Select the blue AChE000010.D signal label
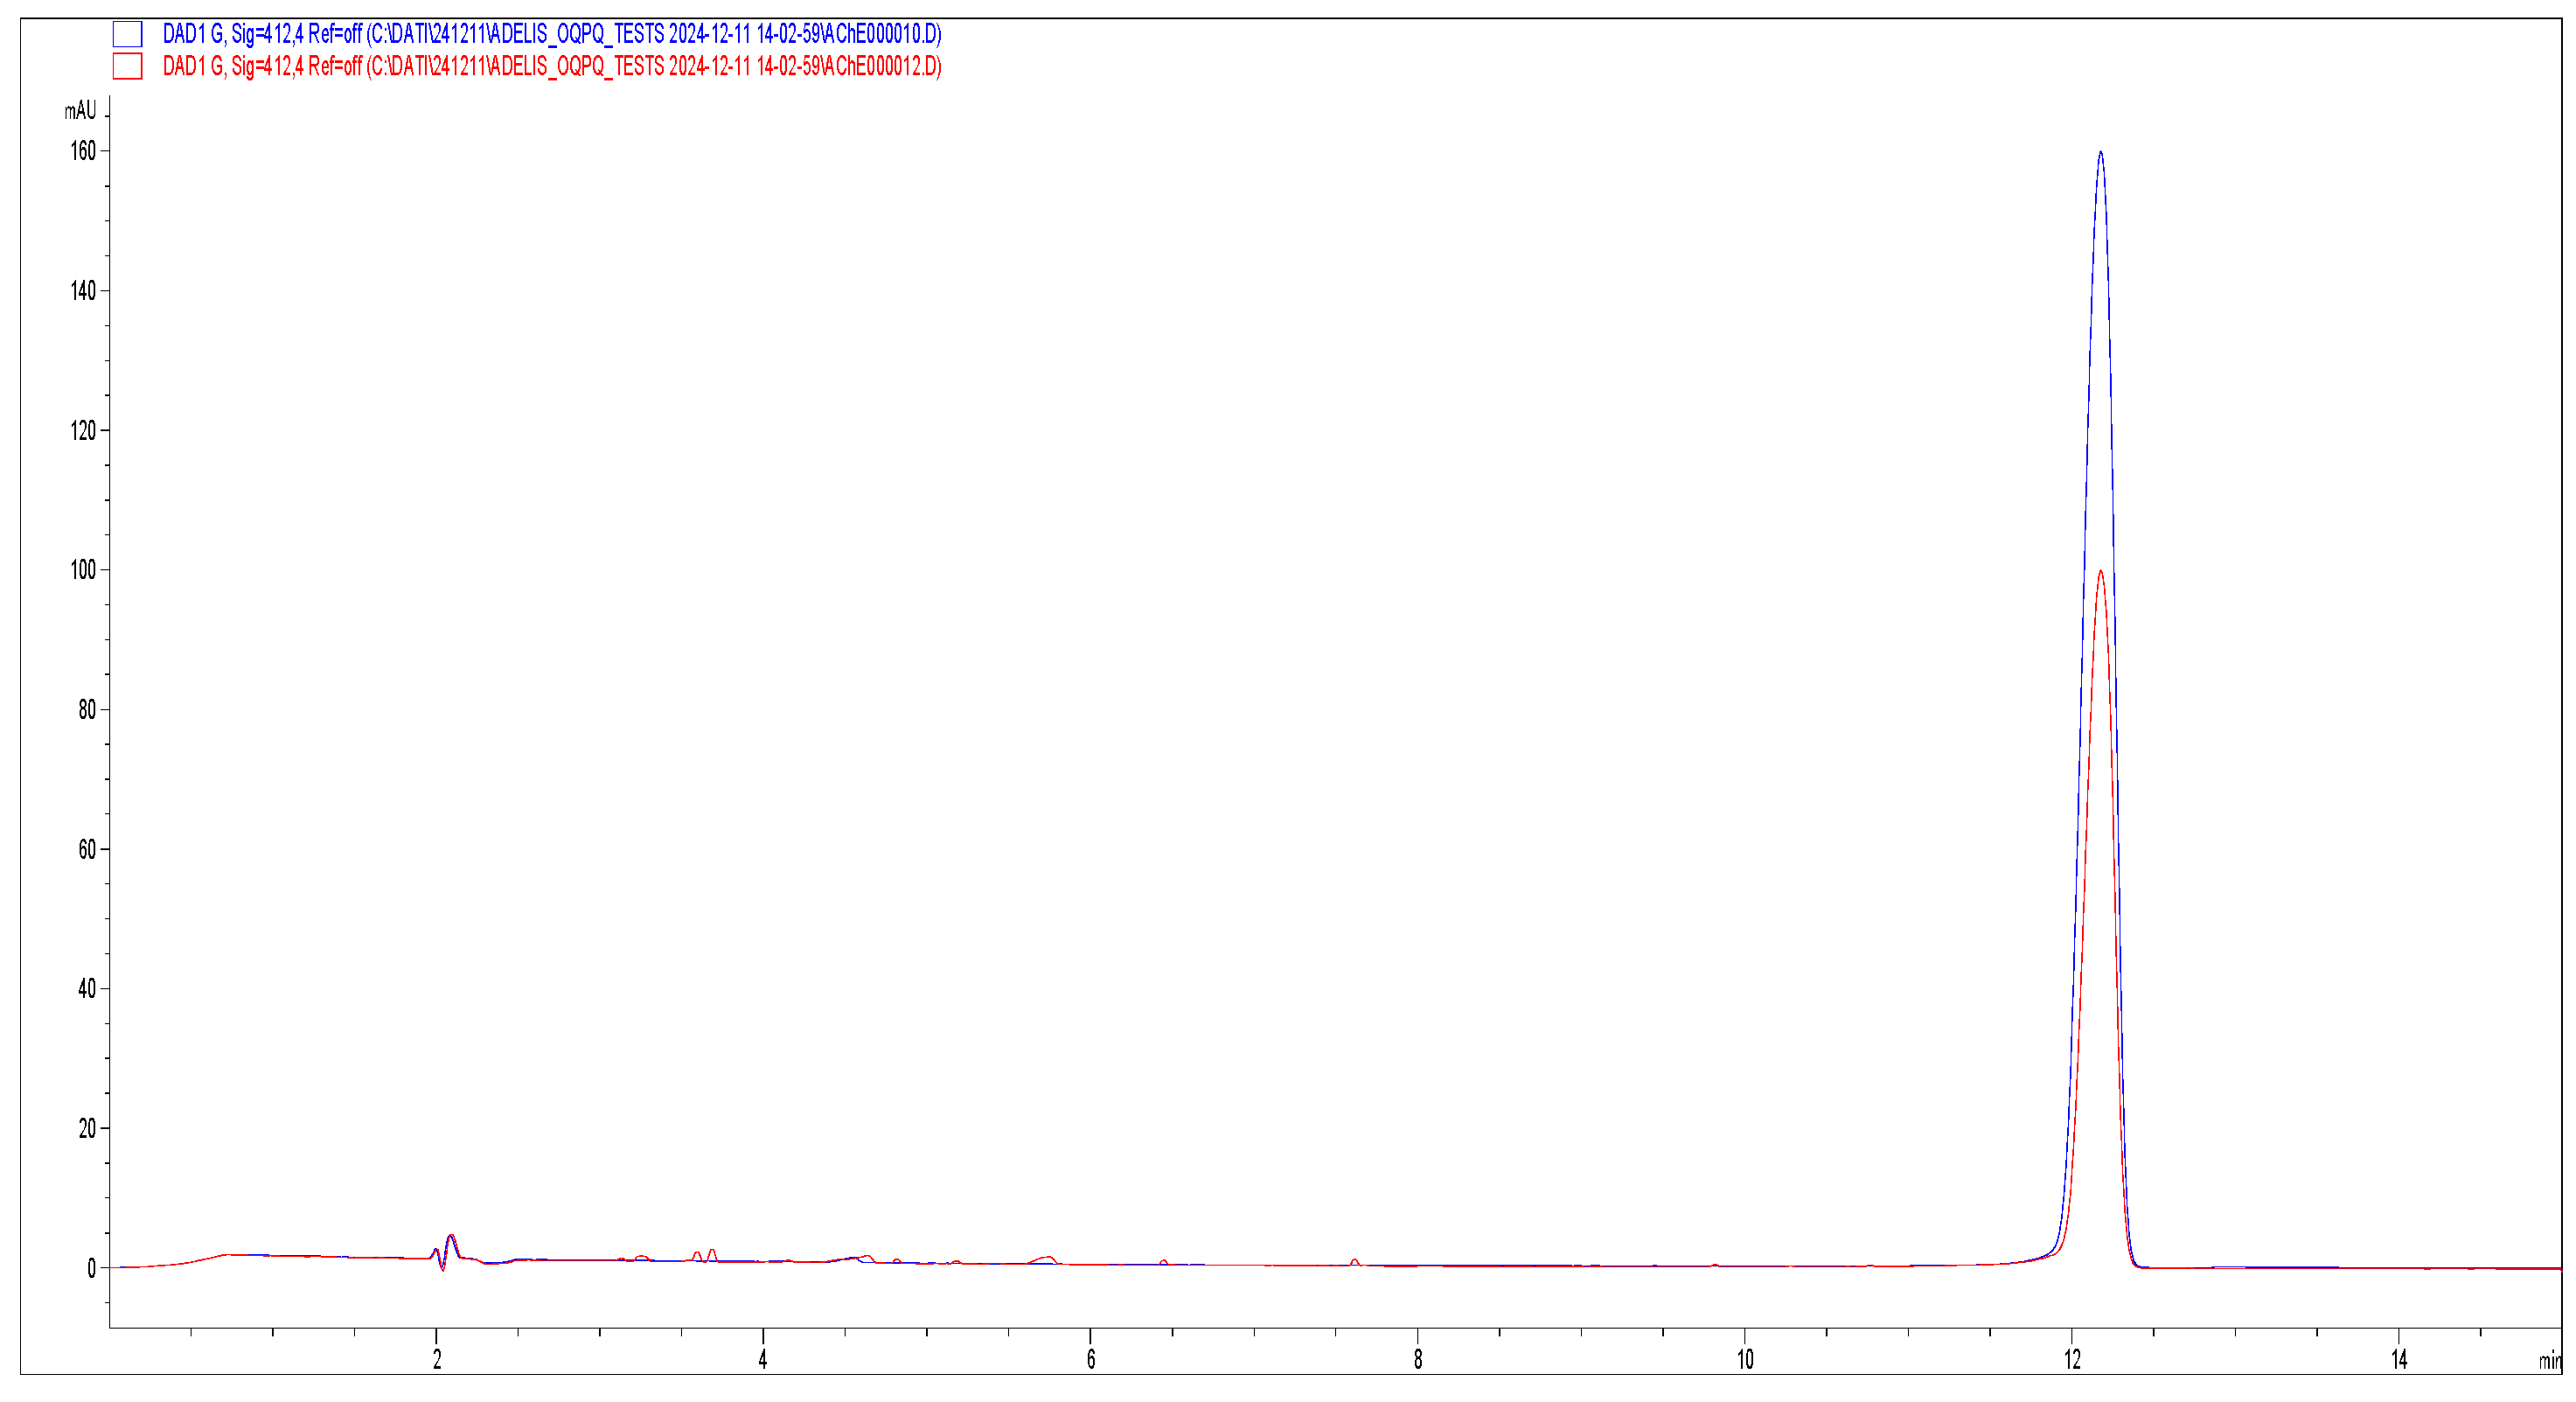The height and width of the screenshot is (1402, 2576). (x=551, y=34)
